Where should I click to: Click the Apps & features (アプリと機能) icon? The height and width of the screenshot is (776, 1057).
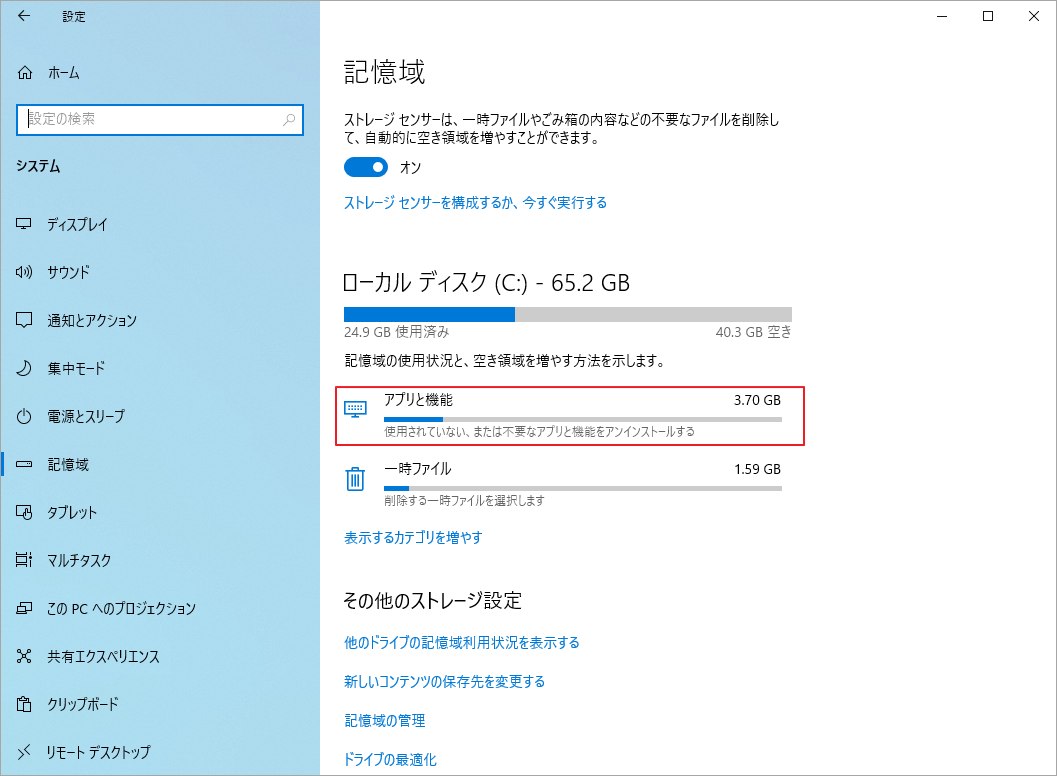[355, 408]
